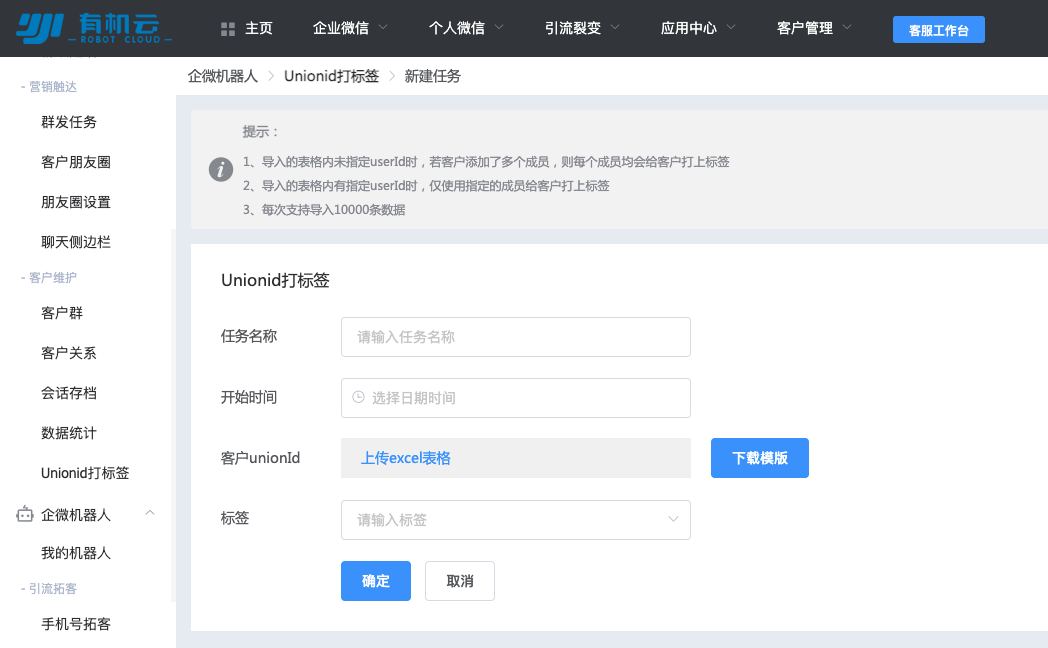Collapse the 企微机器人 sidebar section
The height and width of the screenshot is (648, 1048).
coord(149,512)
